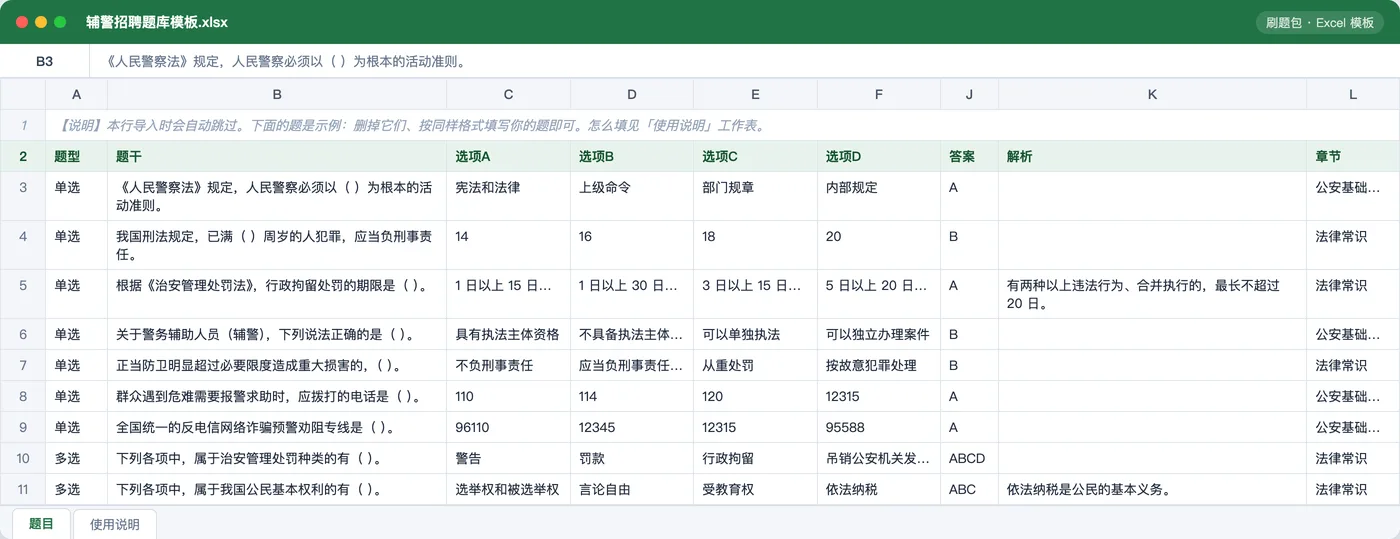Click the 选项A header cell
Viewport: 1400px width, 539px height.
[x=508, y=156]
